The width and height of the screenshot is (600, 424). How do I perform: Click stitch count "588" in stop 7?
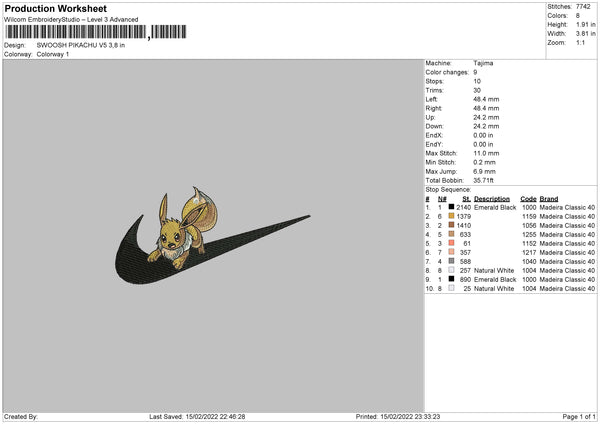(465, 261)
